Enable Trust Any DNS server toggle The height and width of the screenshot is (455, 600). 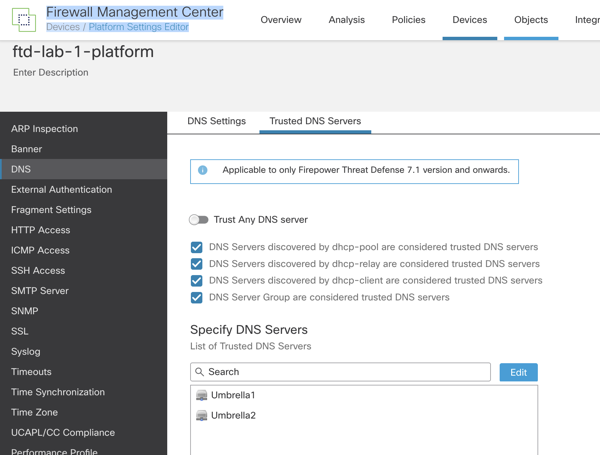click(199, 220)
